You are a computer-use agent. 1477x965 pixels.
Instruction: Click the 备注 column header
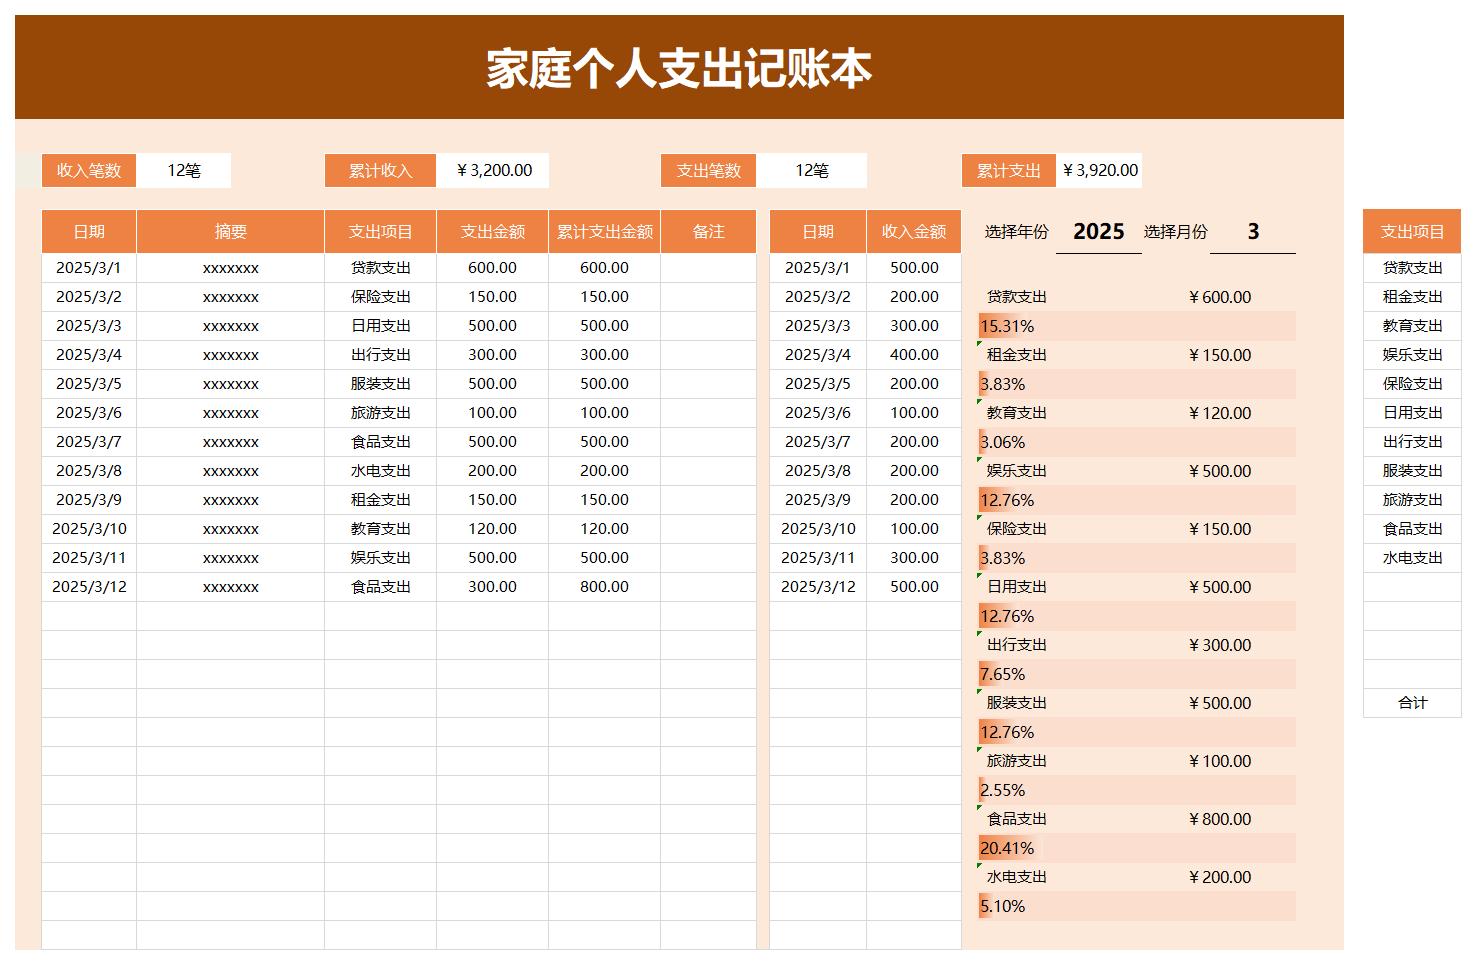(x=709, y=231)
